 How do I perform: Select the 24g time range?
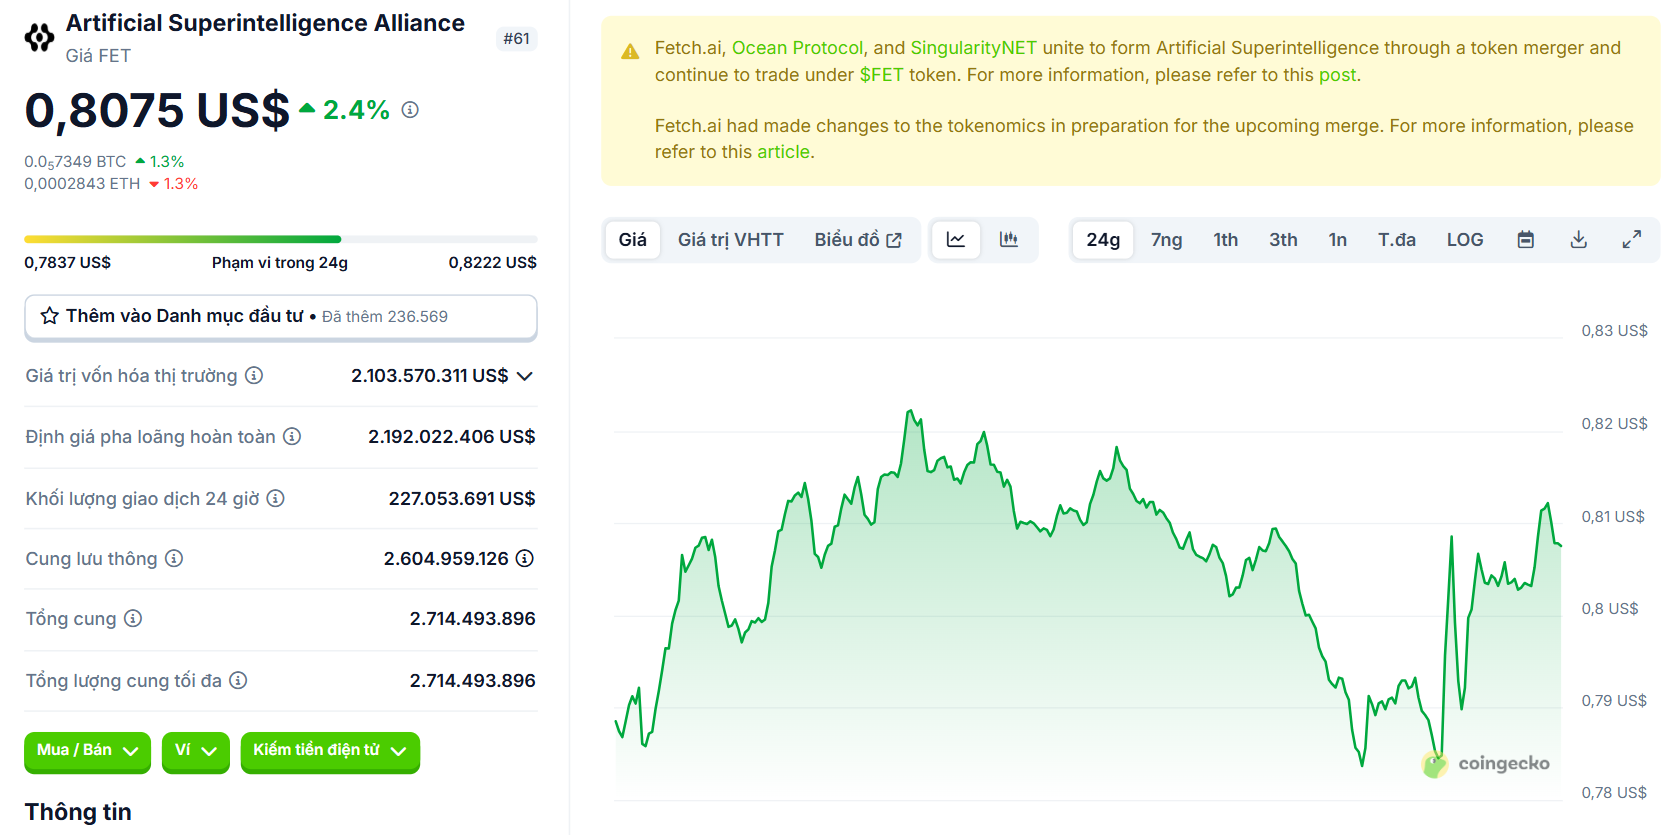(x=1103, y=240)
